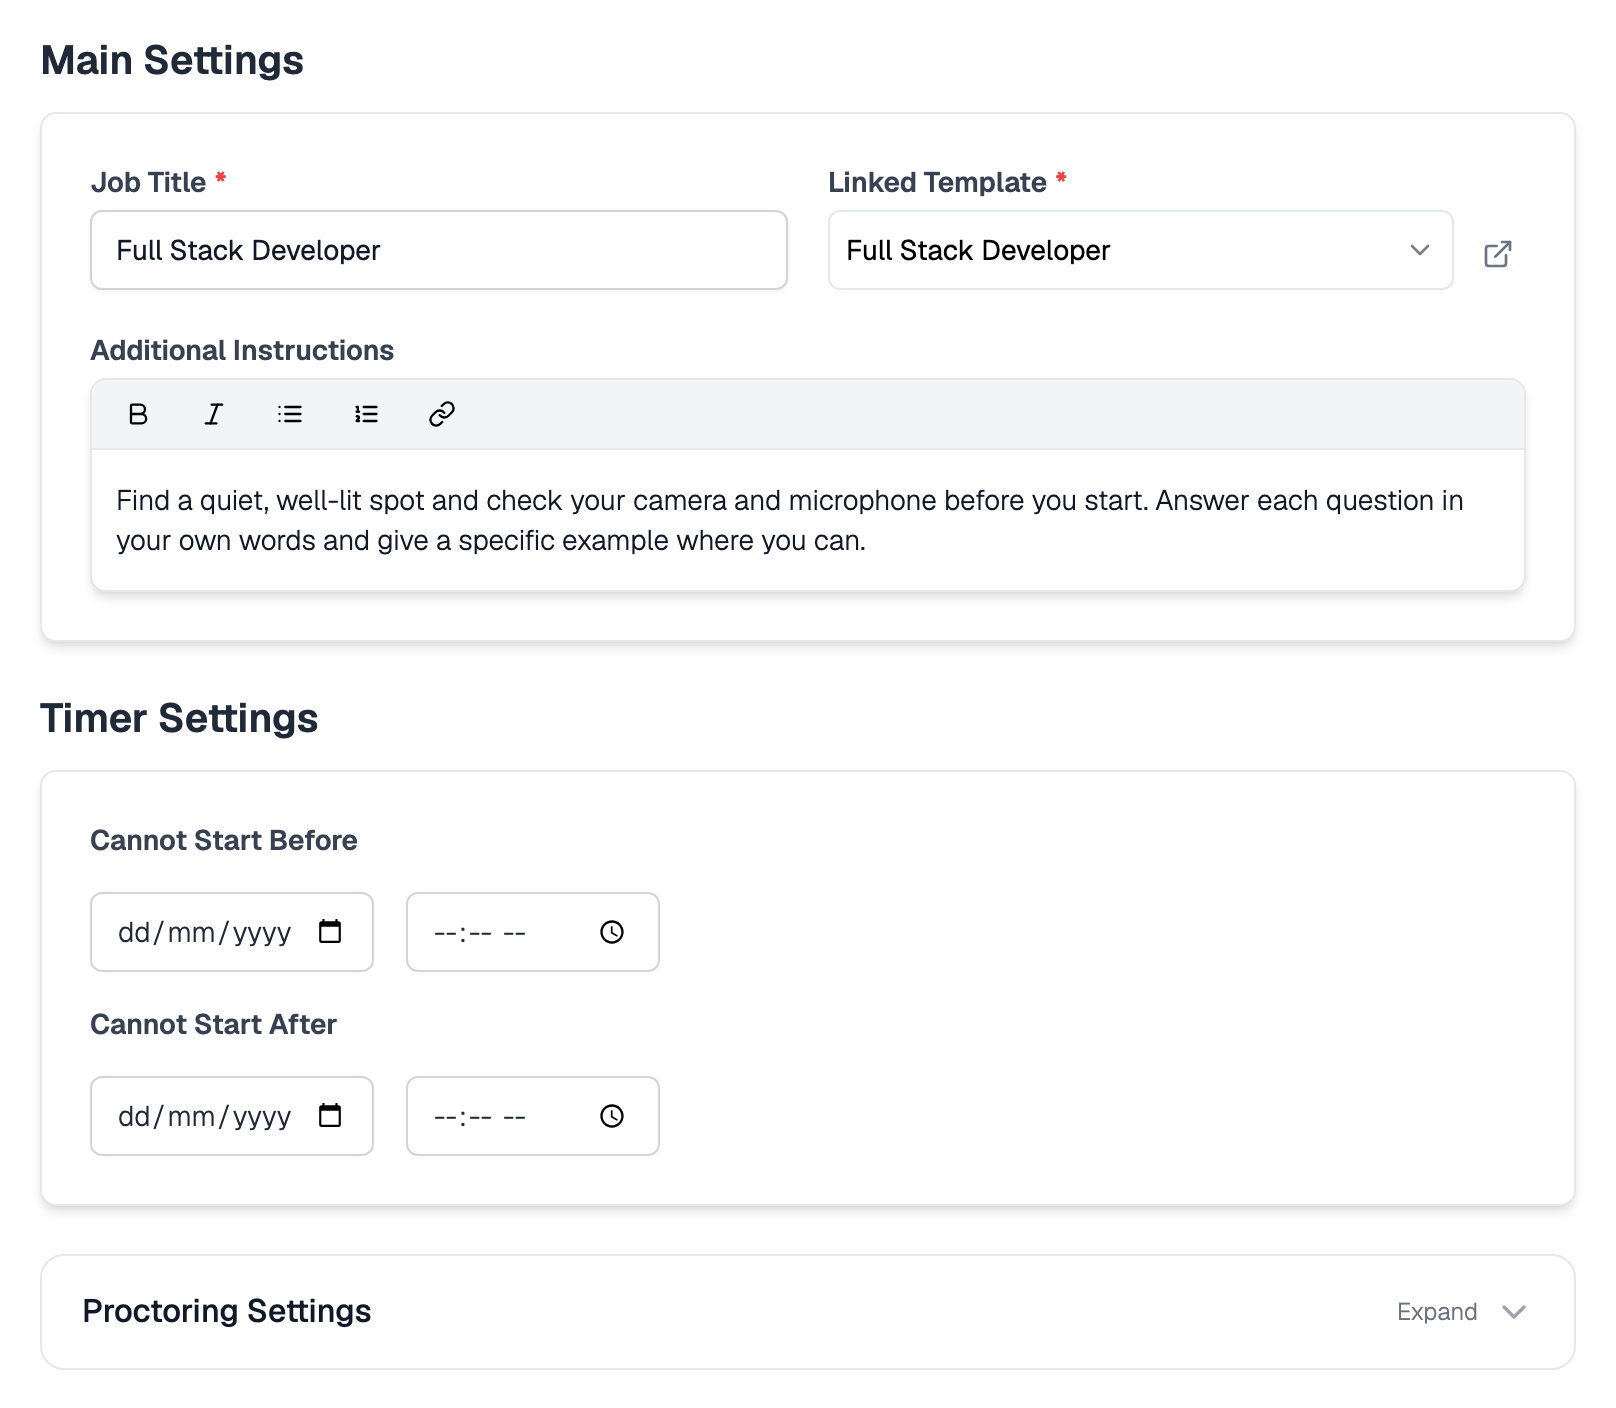Image resolution: width=1616 pixels, height=1408 pixels.
Task: Open calendar picker for Cannot Start After
Action: click(330, 1116)
